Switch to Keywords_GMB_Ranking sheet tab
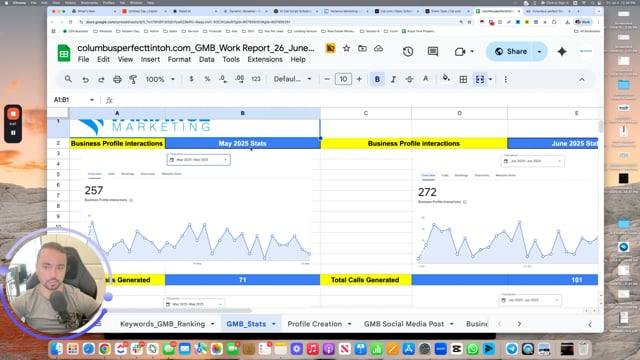 (x=162, y=324)
